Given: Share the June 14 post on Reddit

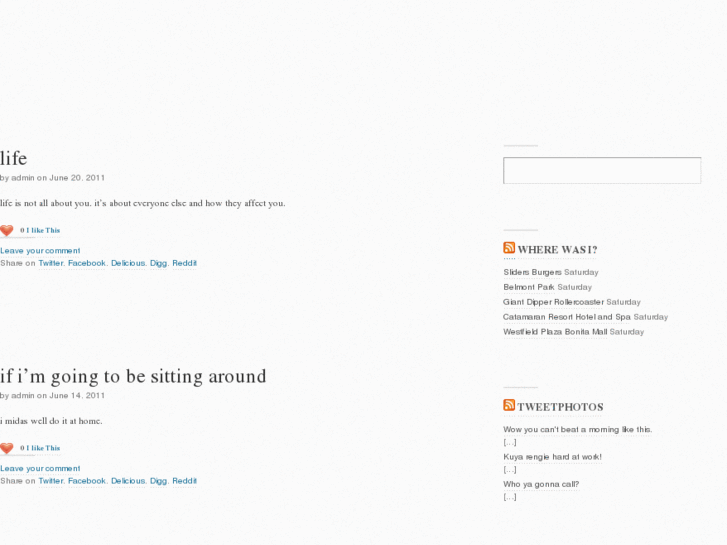Looking at the screenshot, I should 185,481.
